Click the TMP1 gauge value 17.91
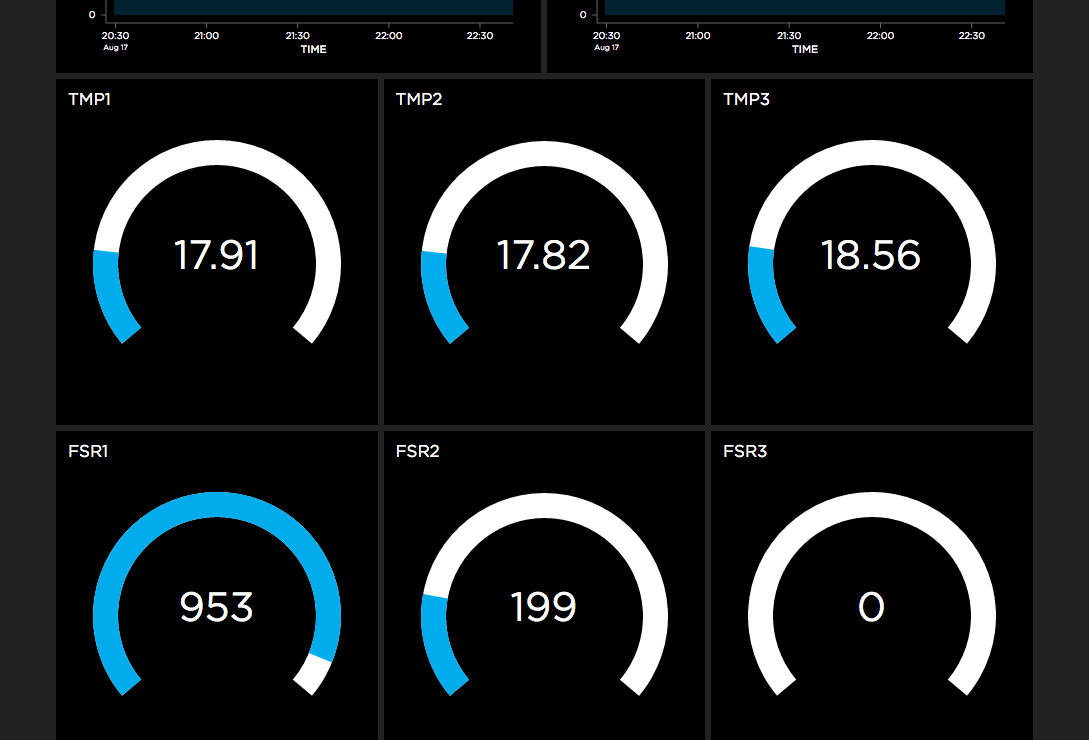 tap(216, 255)
